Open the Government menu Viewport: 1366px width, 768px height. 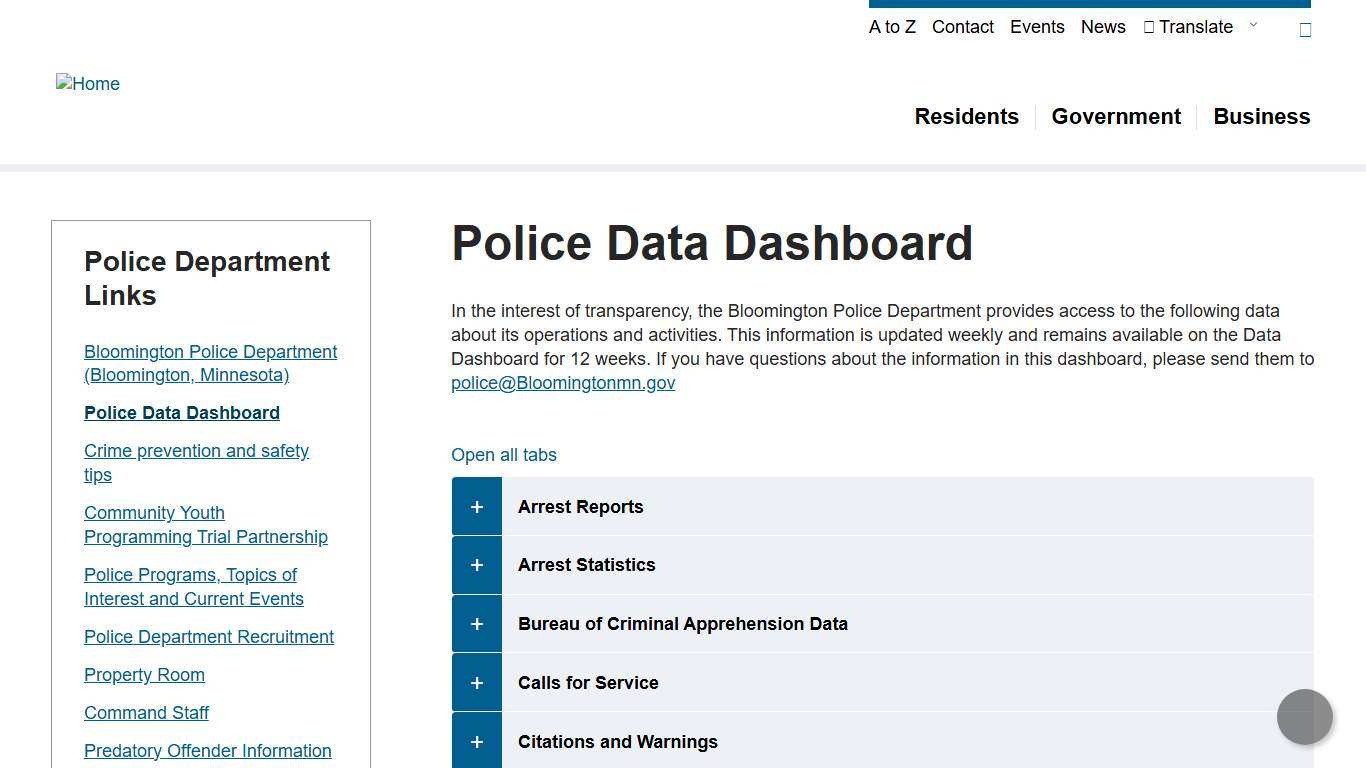1116,117
